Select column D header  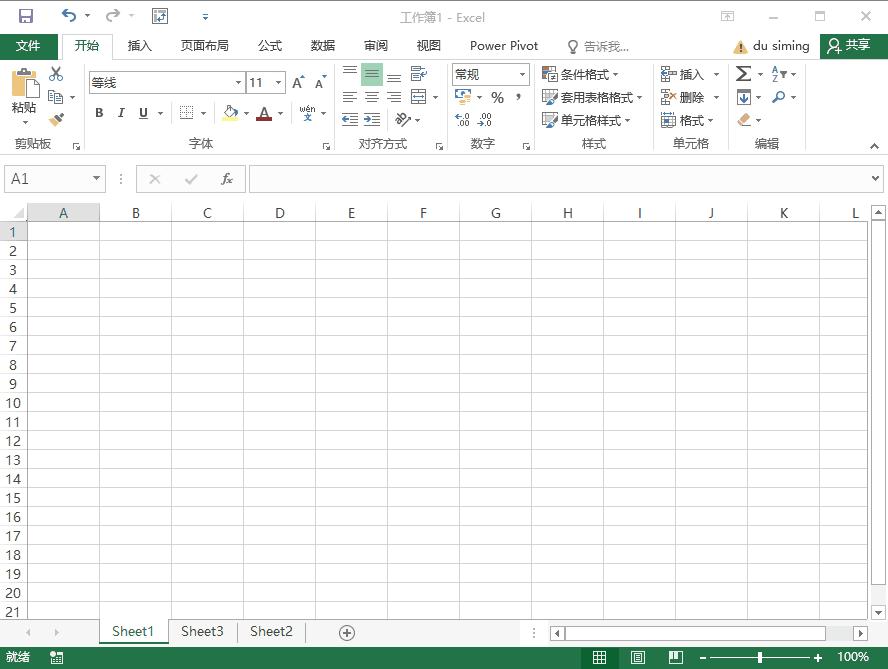pos(279,213)
